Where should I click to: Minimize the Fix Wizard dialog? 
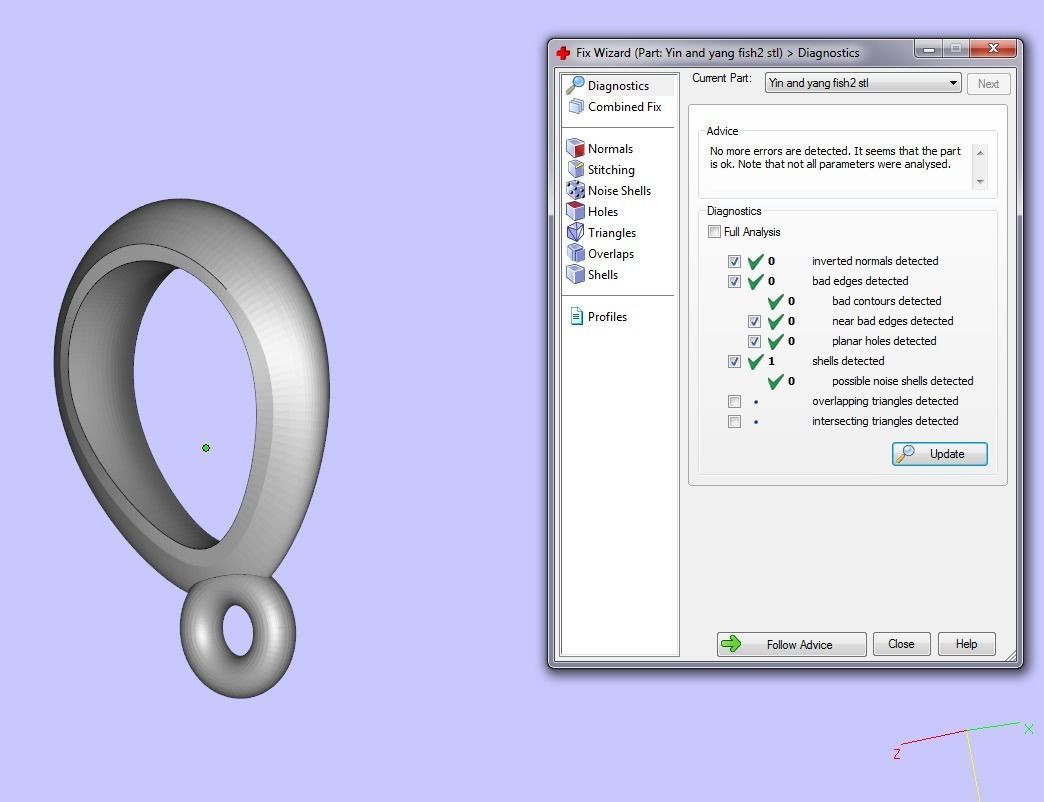929,49
